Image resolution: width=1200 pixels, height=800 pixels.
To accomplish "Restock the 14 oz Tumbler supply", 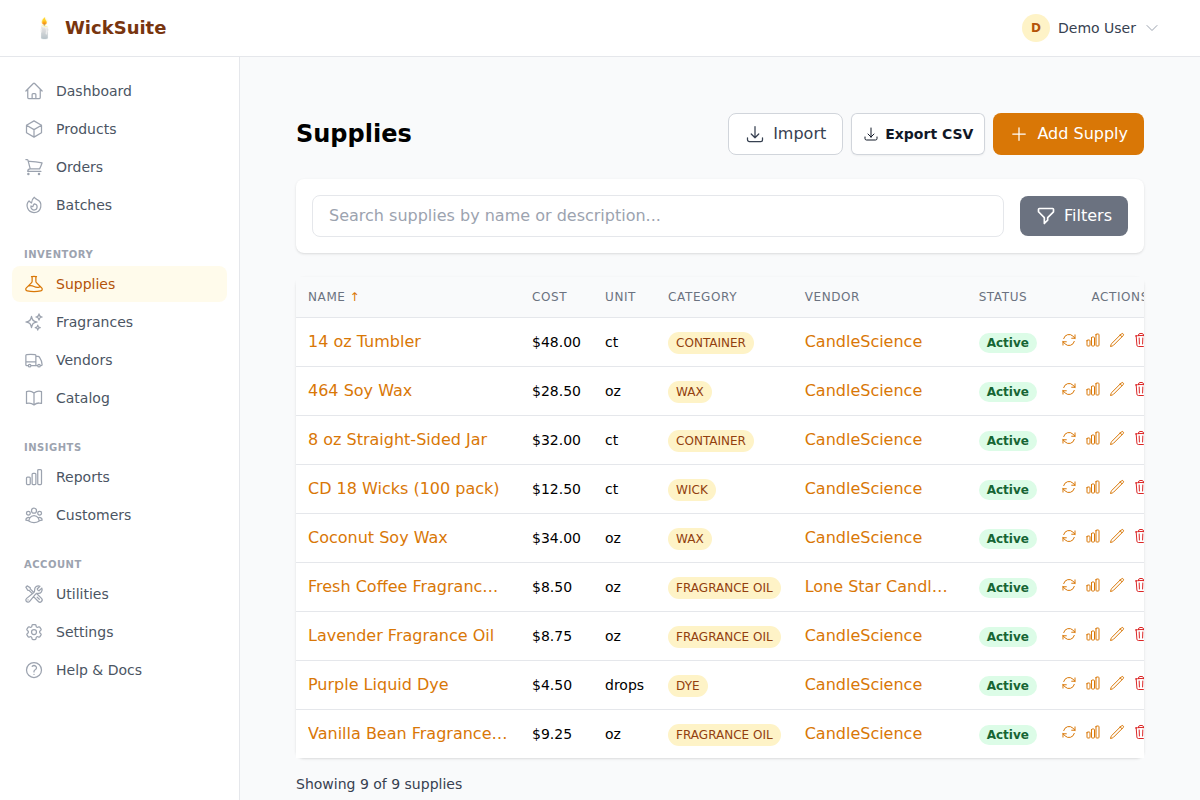I will (1069, 340).
